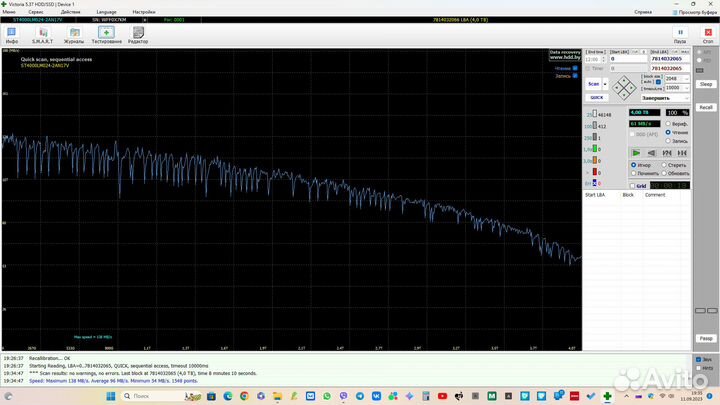Toggle the Grid checkbox

point(632,185)
